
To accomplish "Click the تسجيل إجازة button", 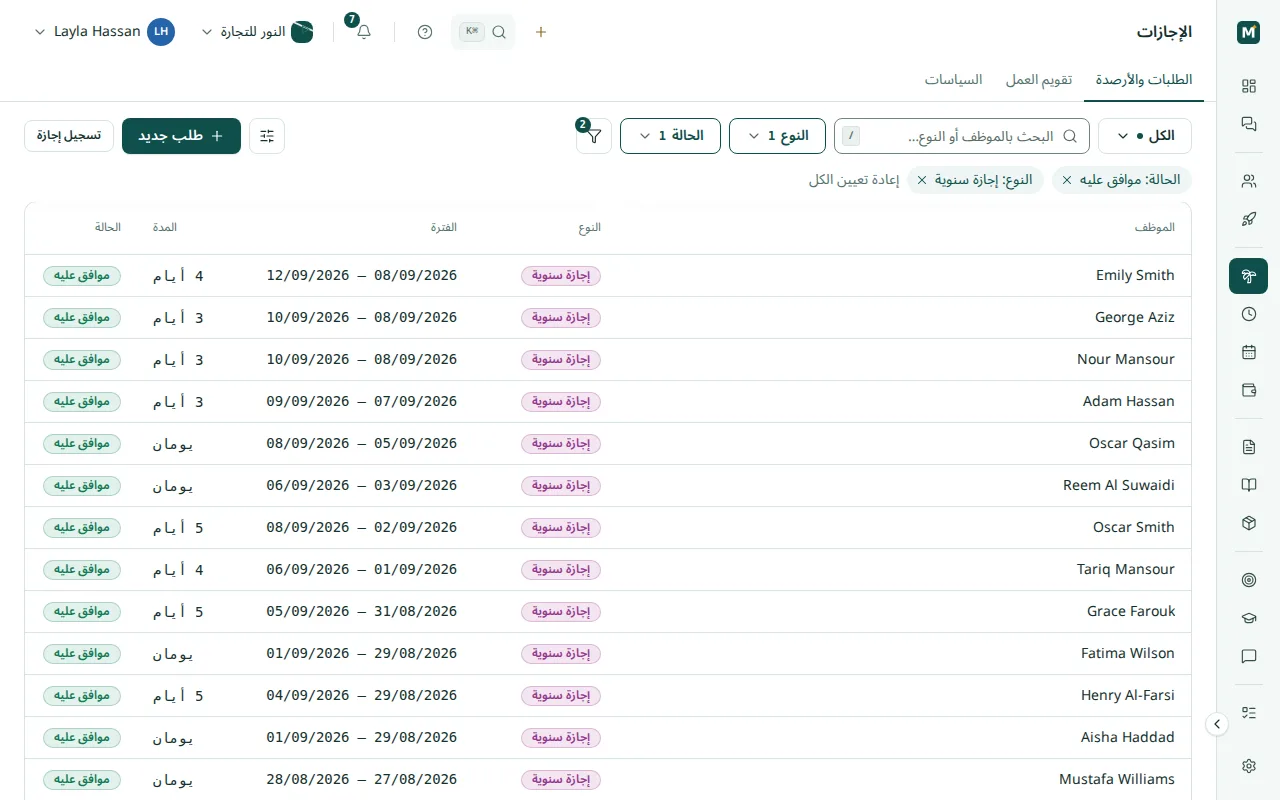I will point(69,136).
